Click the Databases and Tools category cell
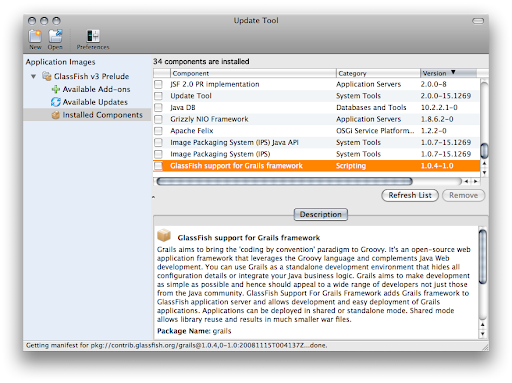512x383 pixels. (371, 107)
